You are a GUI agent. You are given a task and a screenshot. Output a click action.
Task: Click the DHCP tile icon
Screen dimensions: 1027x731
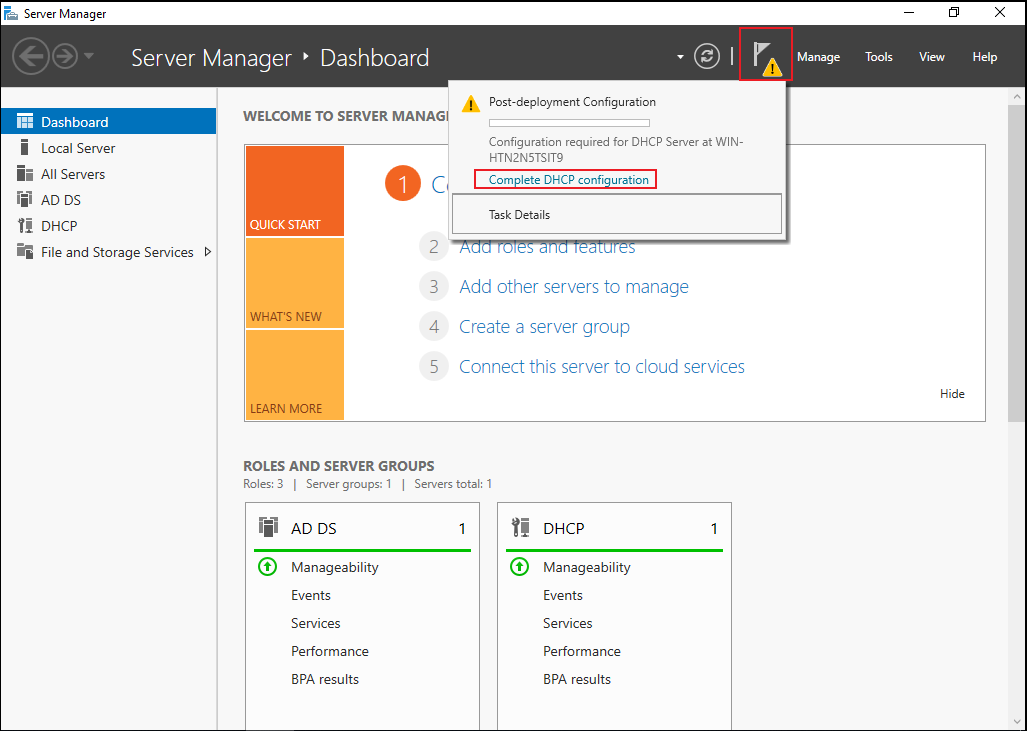pos(521,527)
